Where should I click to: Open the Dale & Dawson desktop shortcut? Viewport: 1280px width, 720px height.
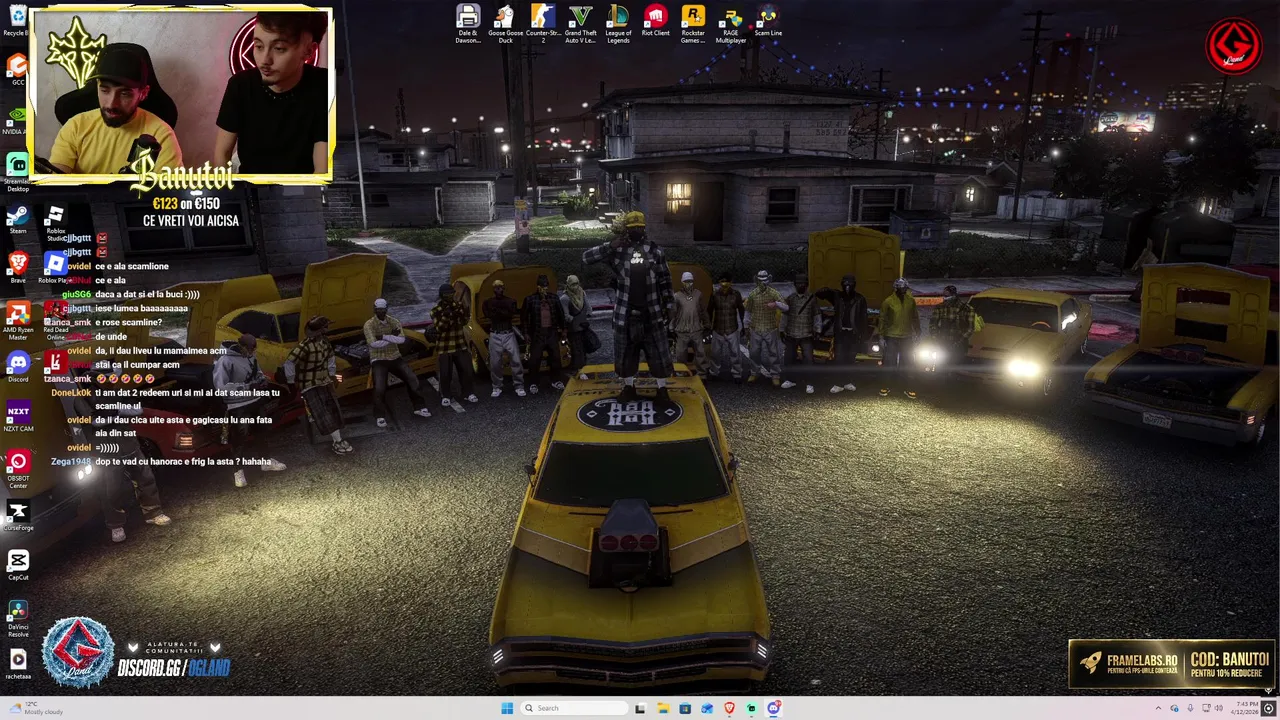tap(468, 23)
